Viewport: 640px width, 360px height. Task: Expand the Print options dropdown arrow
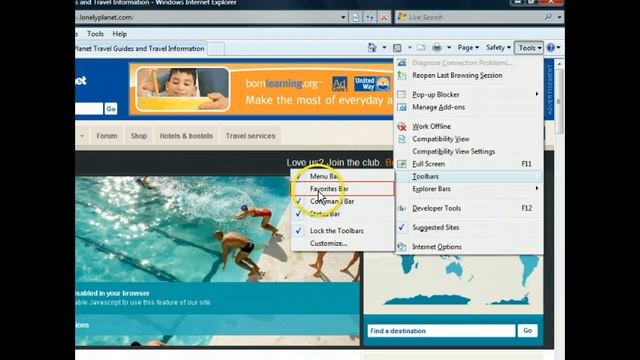click(x=449, y=48)
